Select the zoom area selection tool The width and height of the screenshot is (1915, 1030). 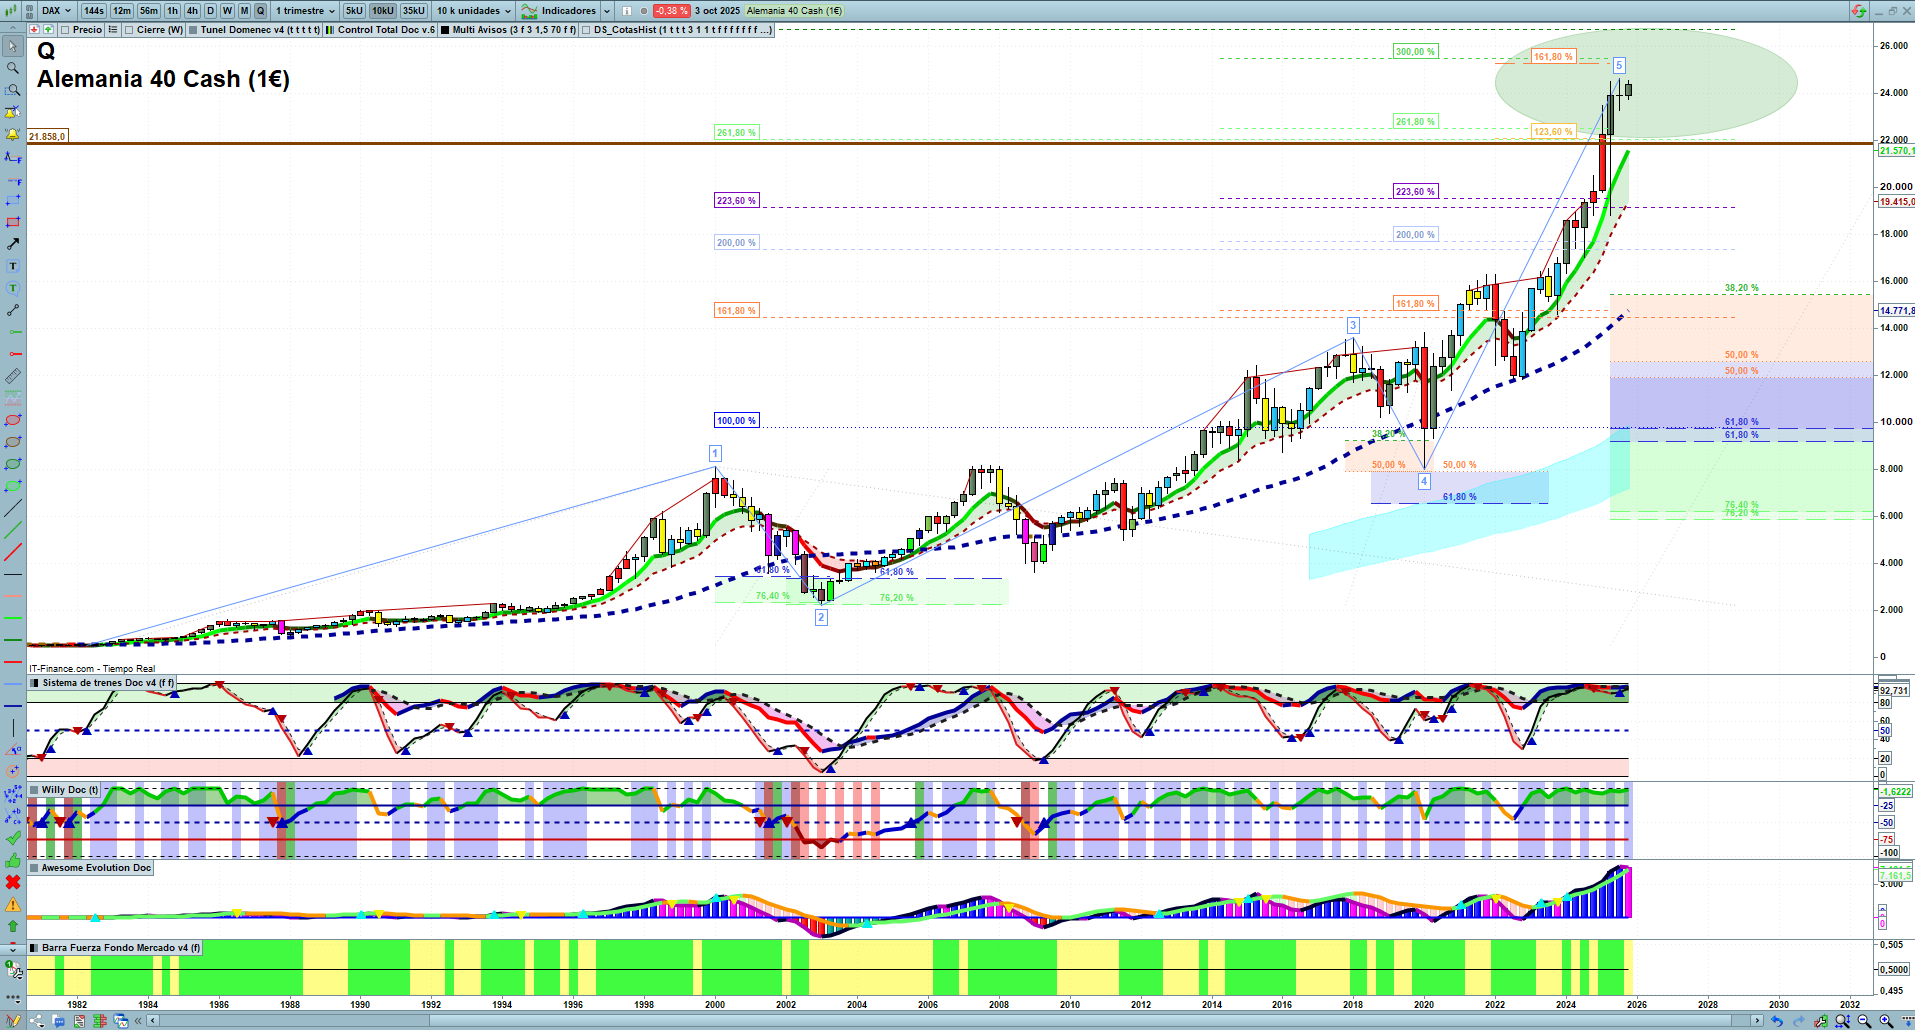coord(13,90)
